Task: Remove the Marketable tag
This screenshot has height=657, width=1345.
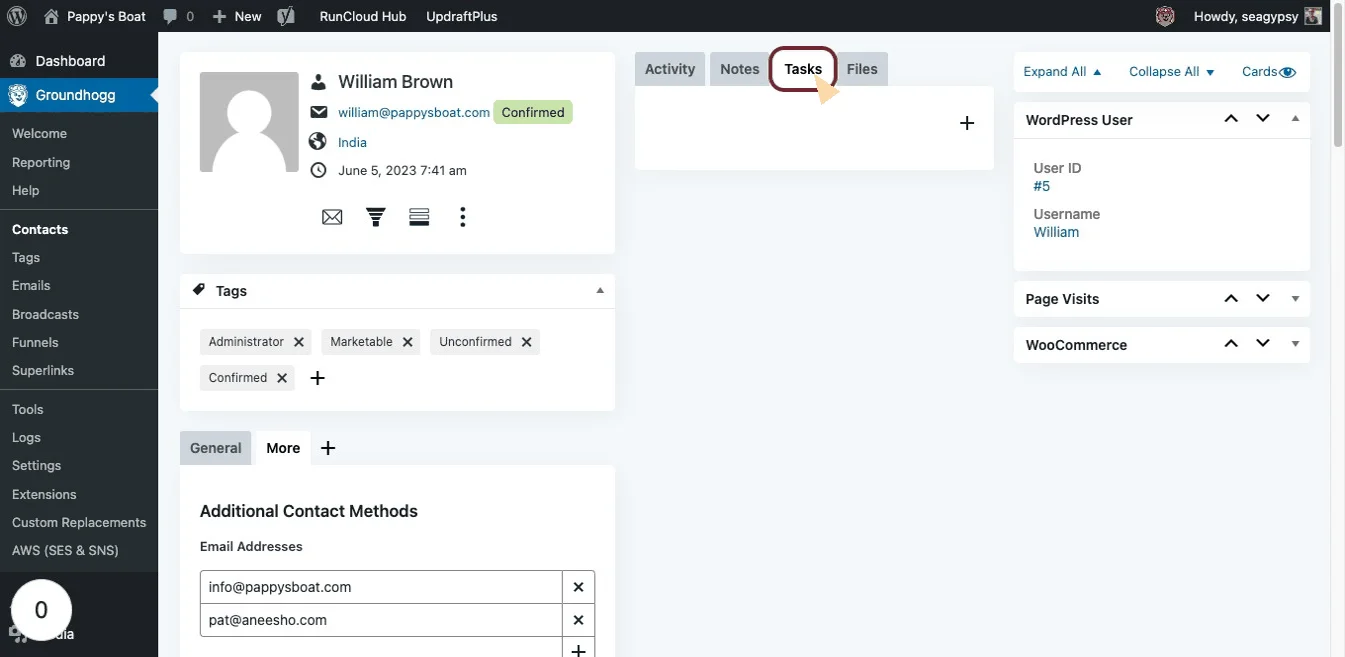Action: [407, 342]
